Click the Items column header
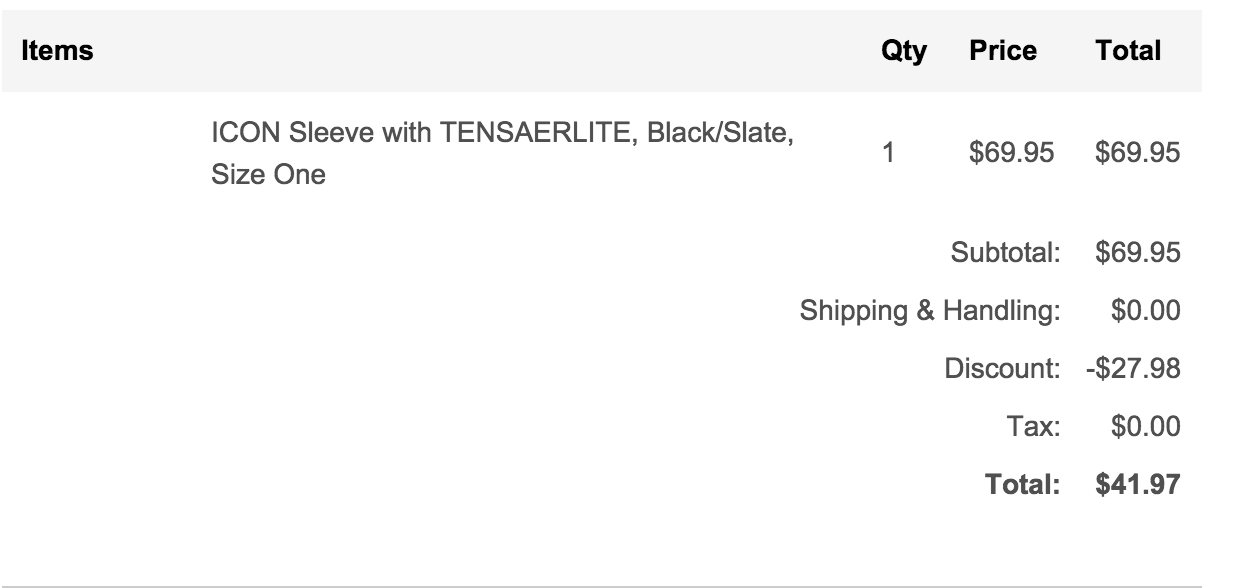1244x588 pixels. click(57, 51)
